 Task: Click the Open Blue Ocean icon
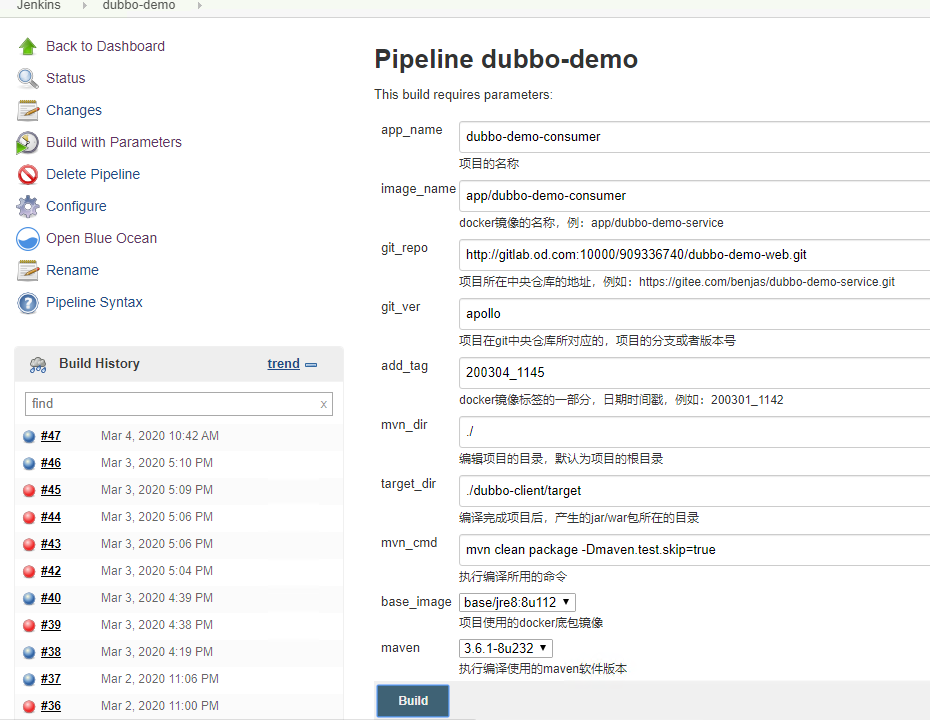(x=28, y=239)
